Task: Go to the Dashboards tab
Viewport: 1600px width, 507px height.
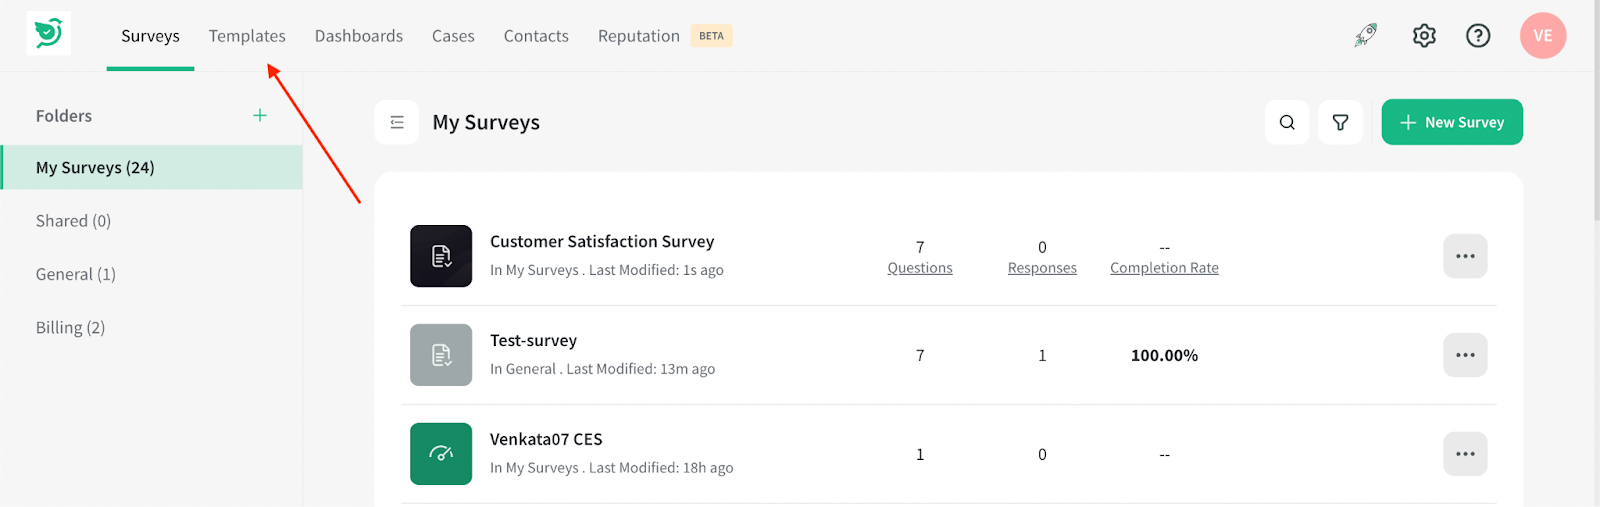Action: 359,36
